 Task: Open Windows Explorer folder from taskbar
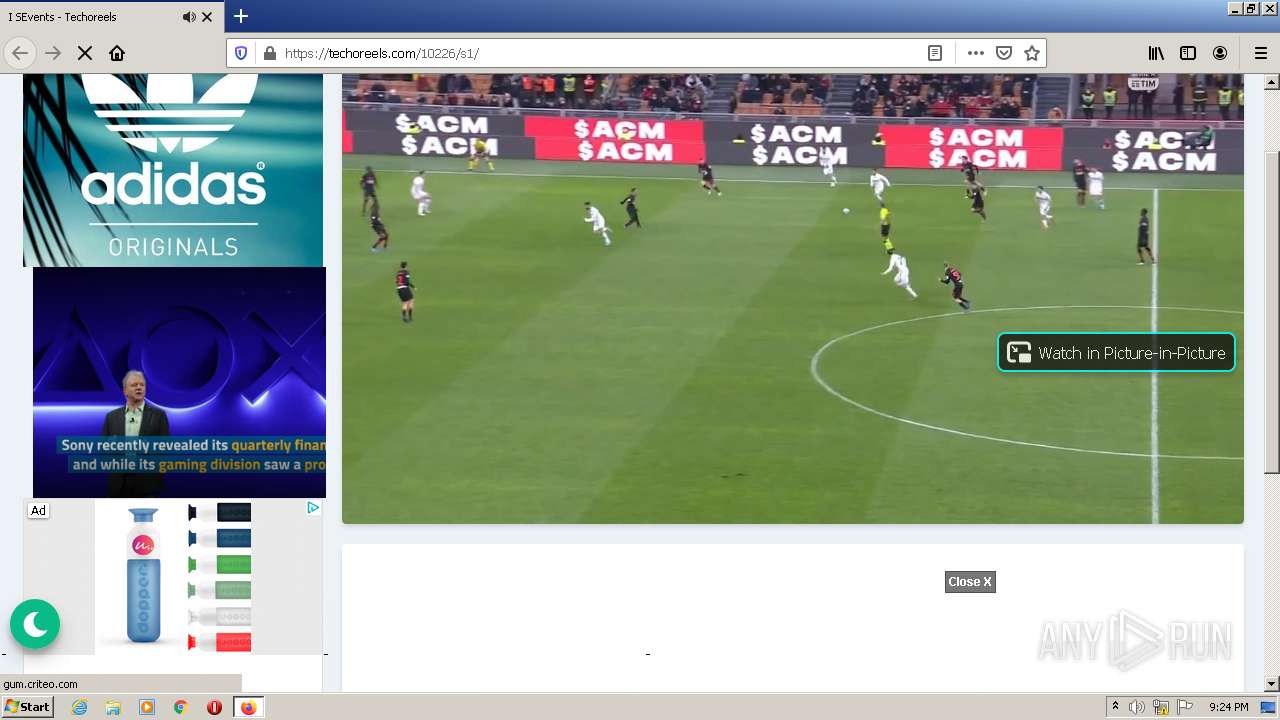point(113,707)
